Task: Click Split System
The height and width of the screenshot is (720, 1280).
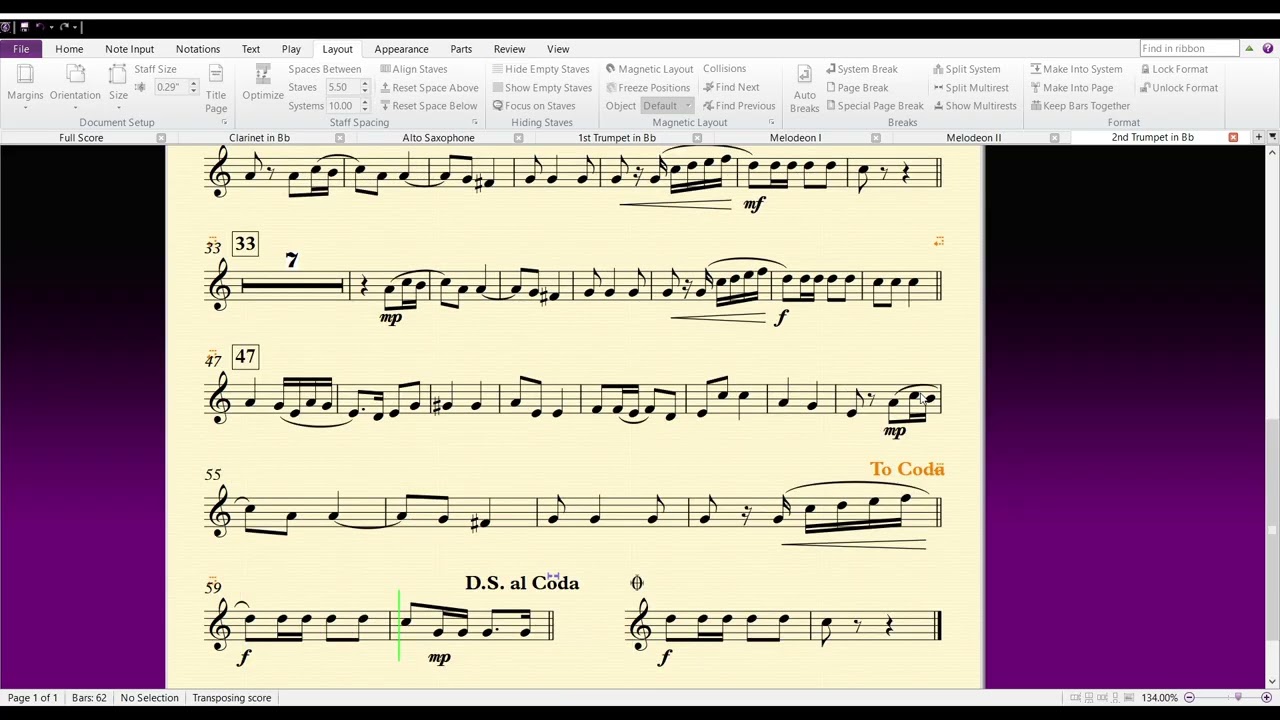Action: click(x=966, y=69)
